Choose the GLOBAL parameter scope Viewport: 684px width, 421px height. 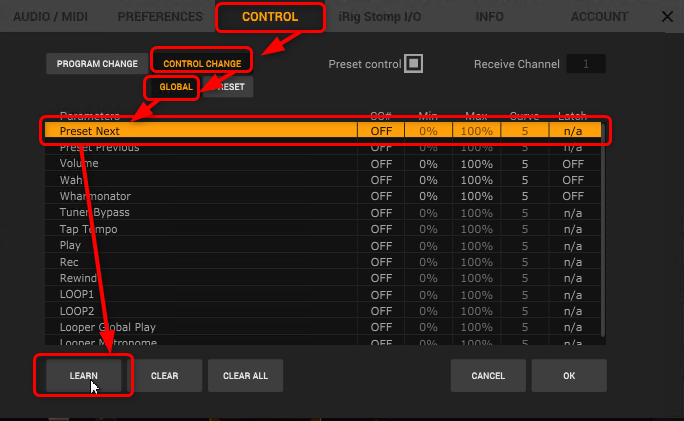(x=175, y=87)
